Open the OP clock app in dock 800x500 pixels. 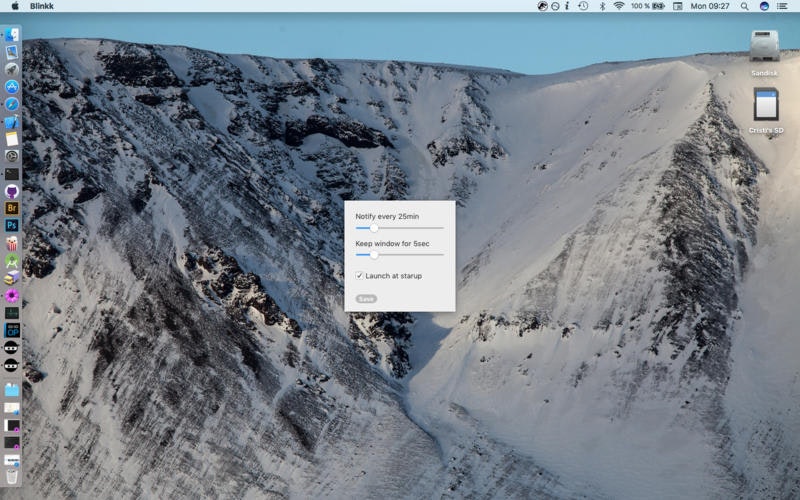[12, 330]
